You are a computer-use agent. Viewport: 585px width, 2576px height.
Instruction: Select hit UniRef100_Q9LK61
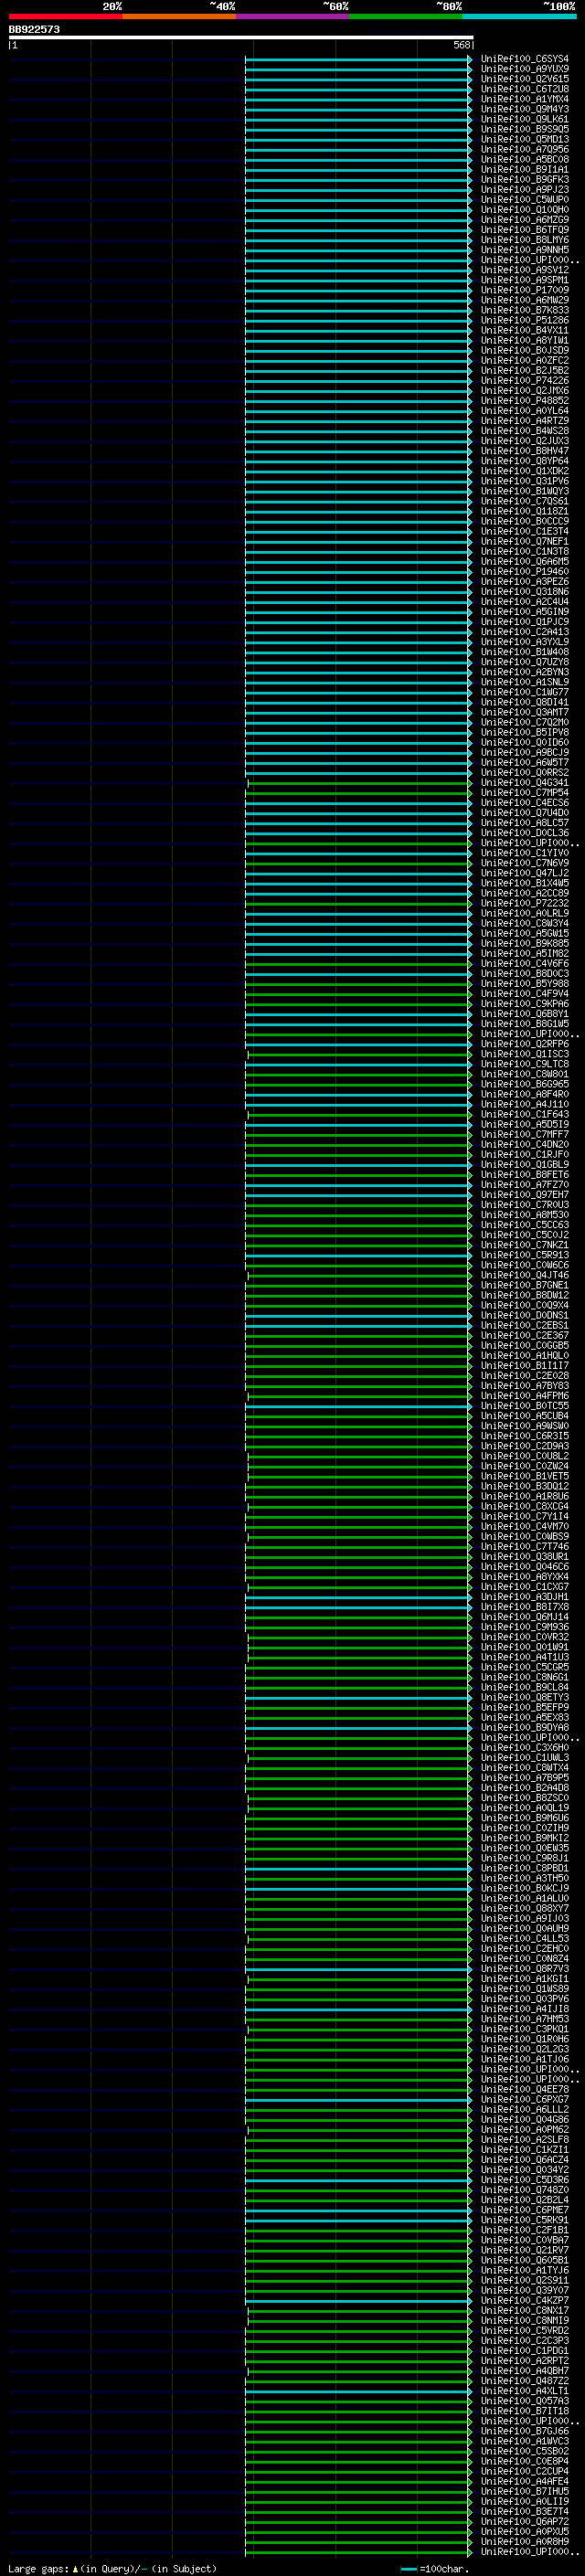(x=525, y=119)
